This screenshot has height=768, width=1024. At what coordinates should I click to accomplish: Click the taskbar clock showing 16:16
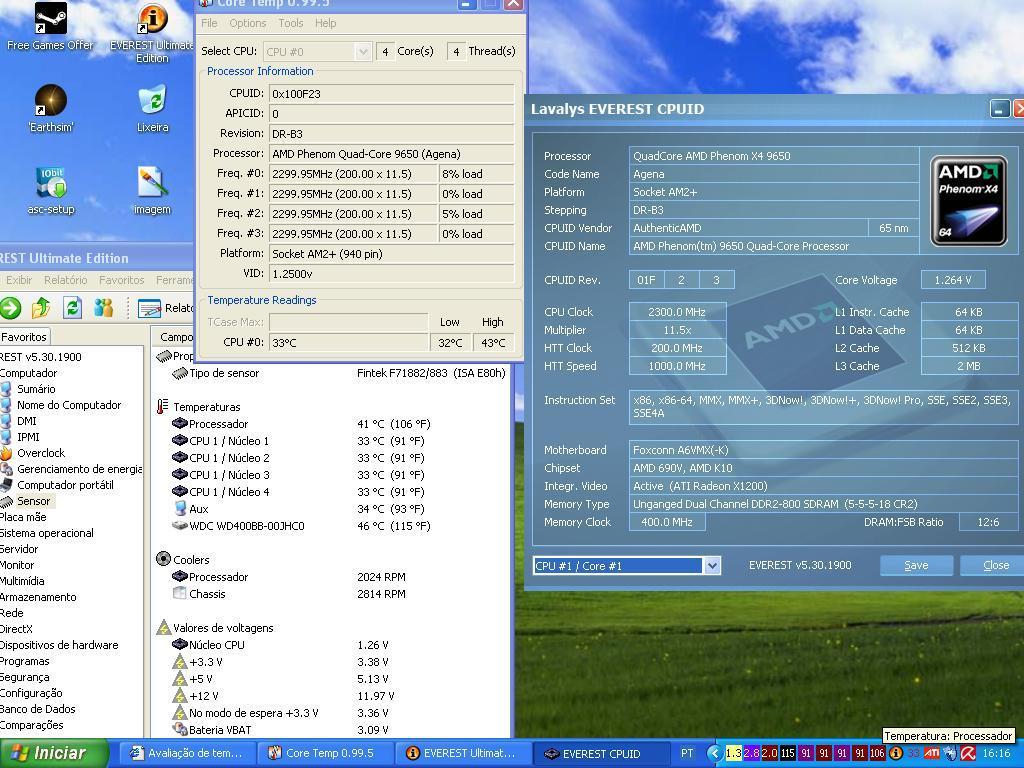[x=997, y=753]
